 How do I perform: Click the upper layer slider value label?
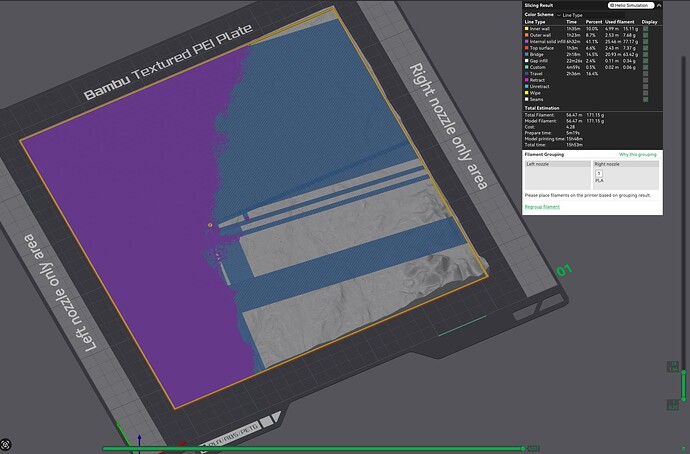673,366
